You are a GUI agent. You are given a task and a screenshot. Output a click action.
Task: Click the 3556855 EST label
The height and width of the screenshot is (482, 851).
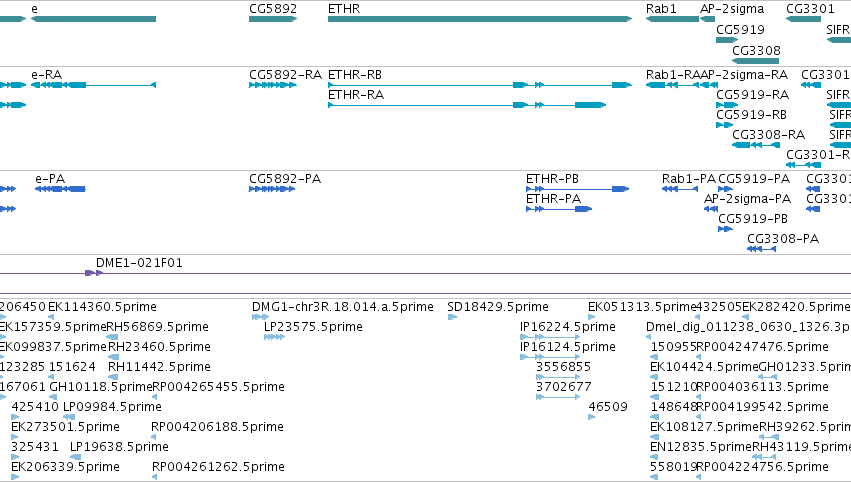point(563,367)
